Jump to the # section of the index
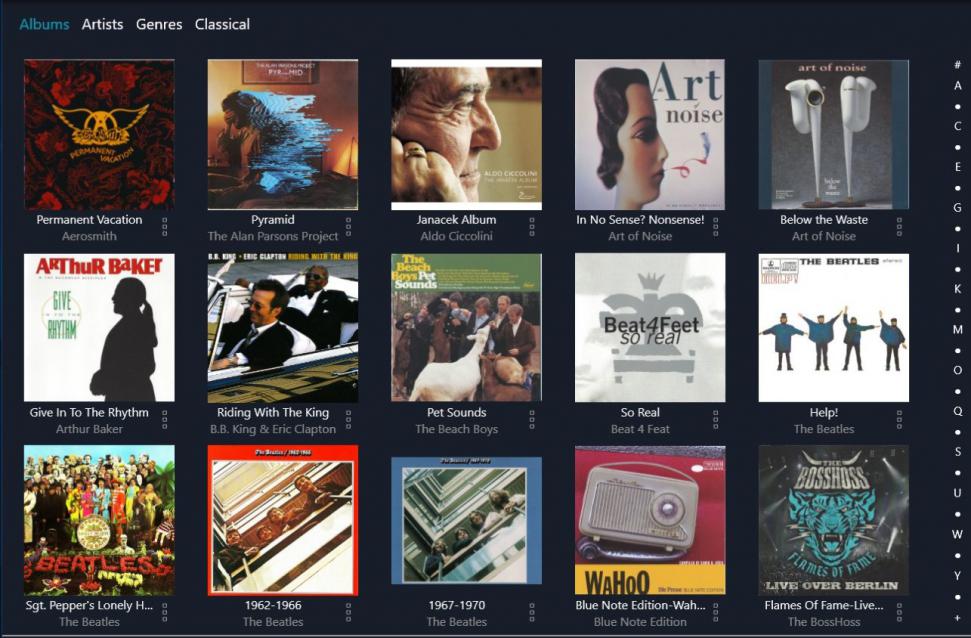Screen dimensions: 971x638 pyautogui.click(x=957, y=65)
